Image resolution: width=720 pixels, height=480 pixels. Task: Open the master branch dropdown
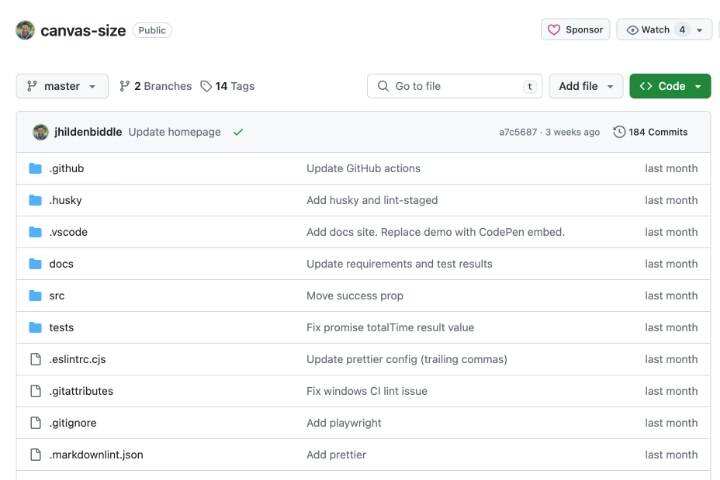point(62,86)
